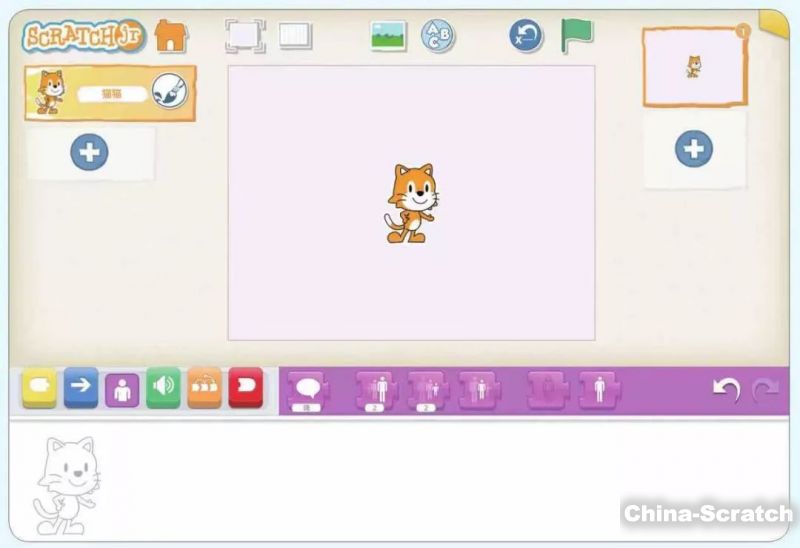Viewport: 800px width, 548px height.
Task: Go to the Home screen icon
Action: tap(171, 36)
